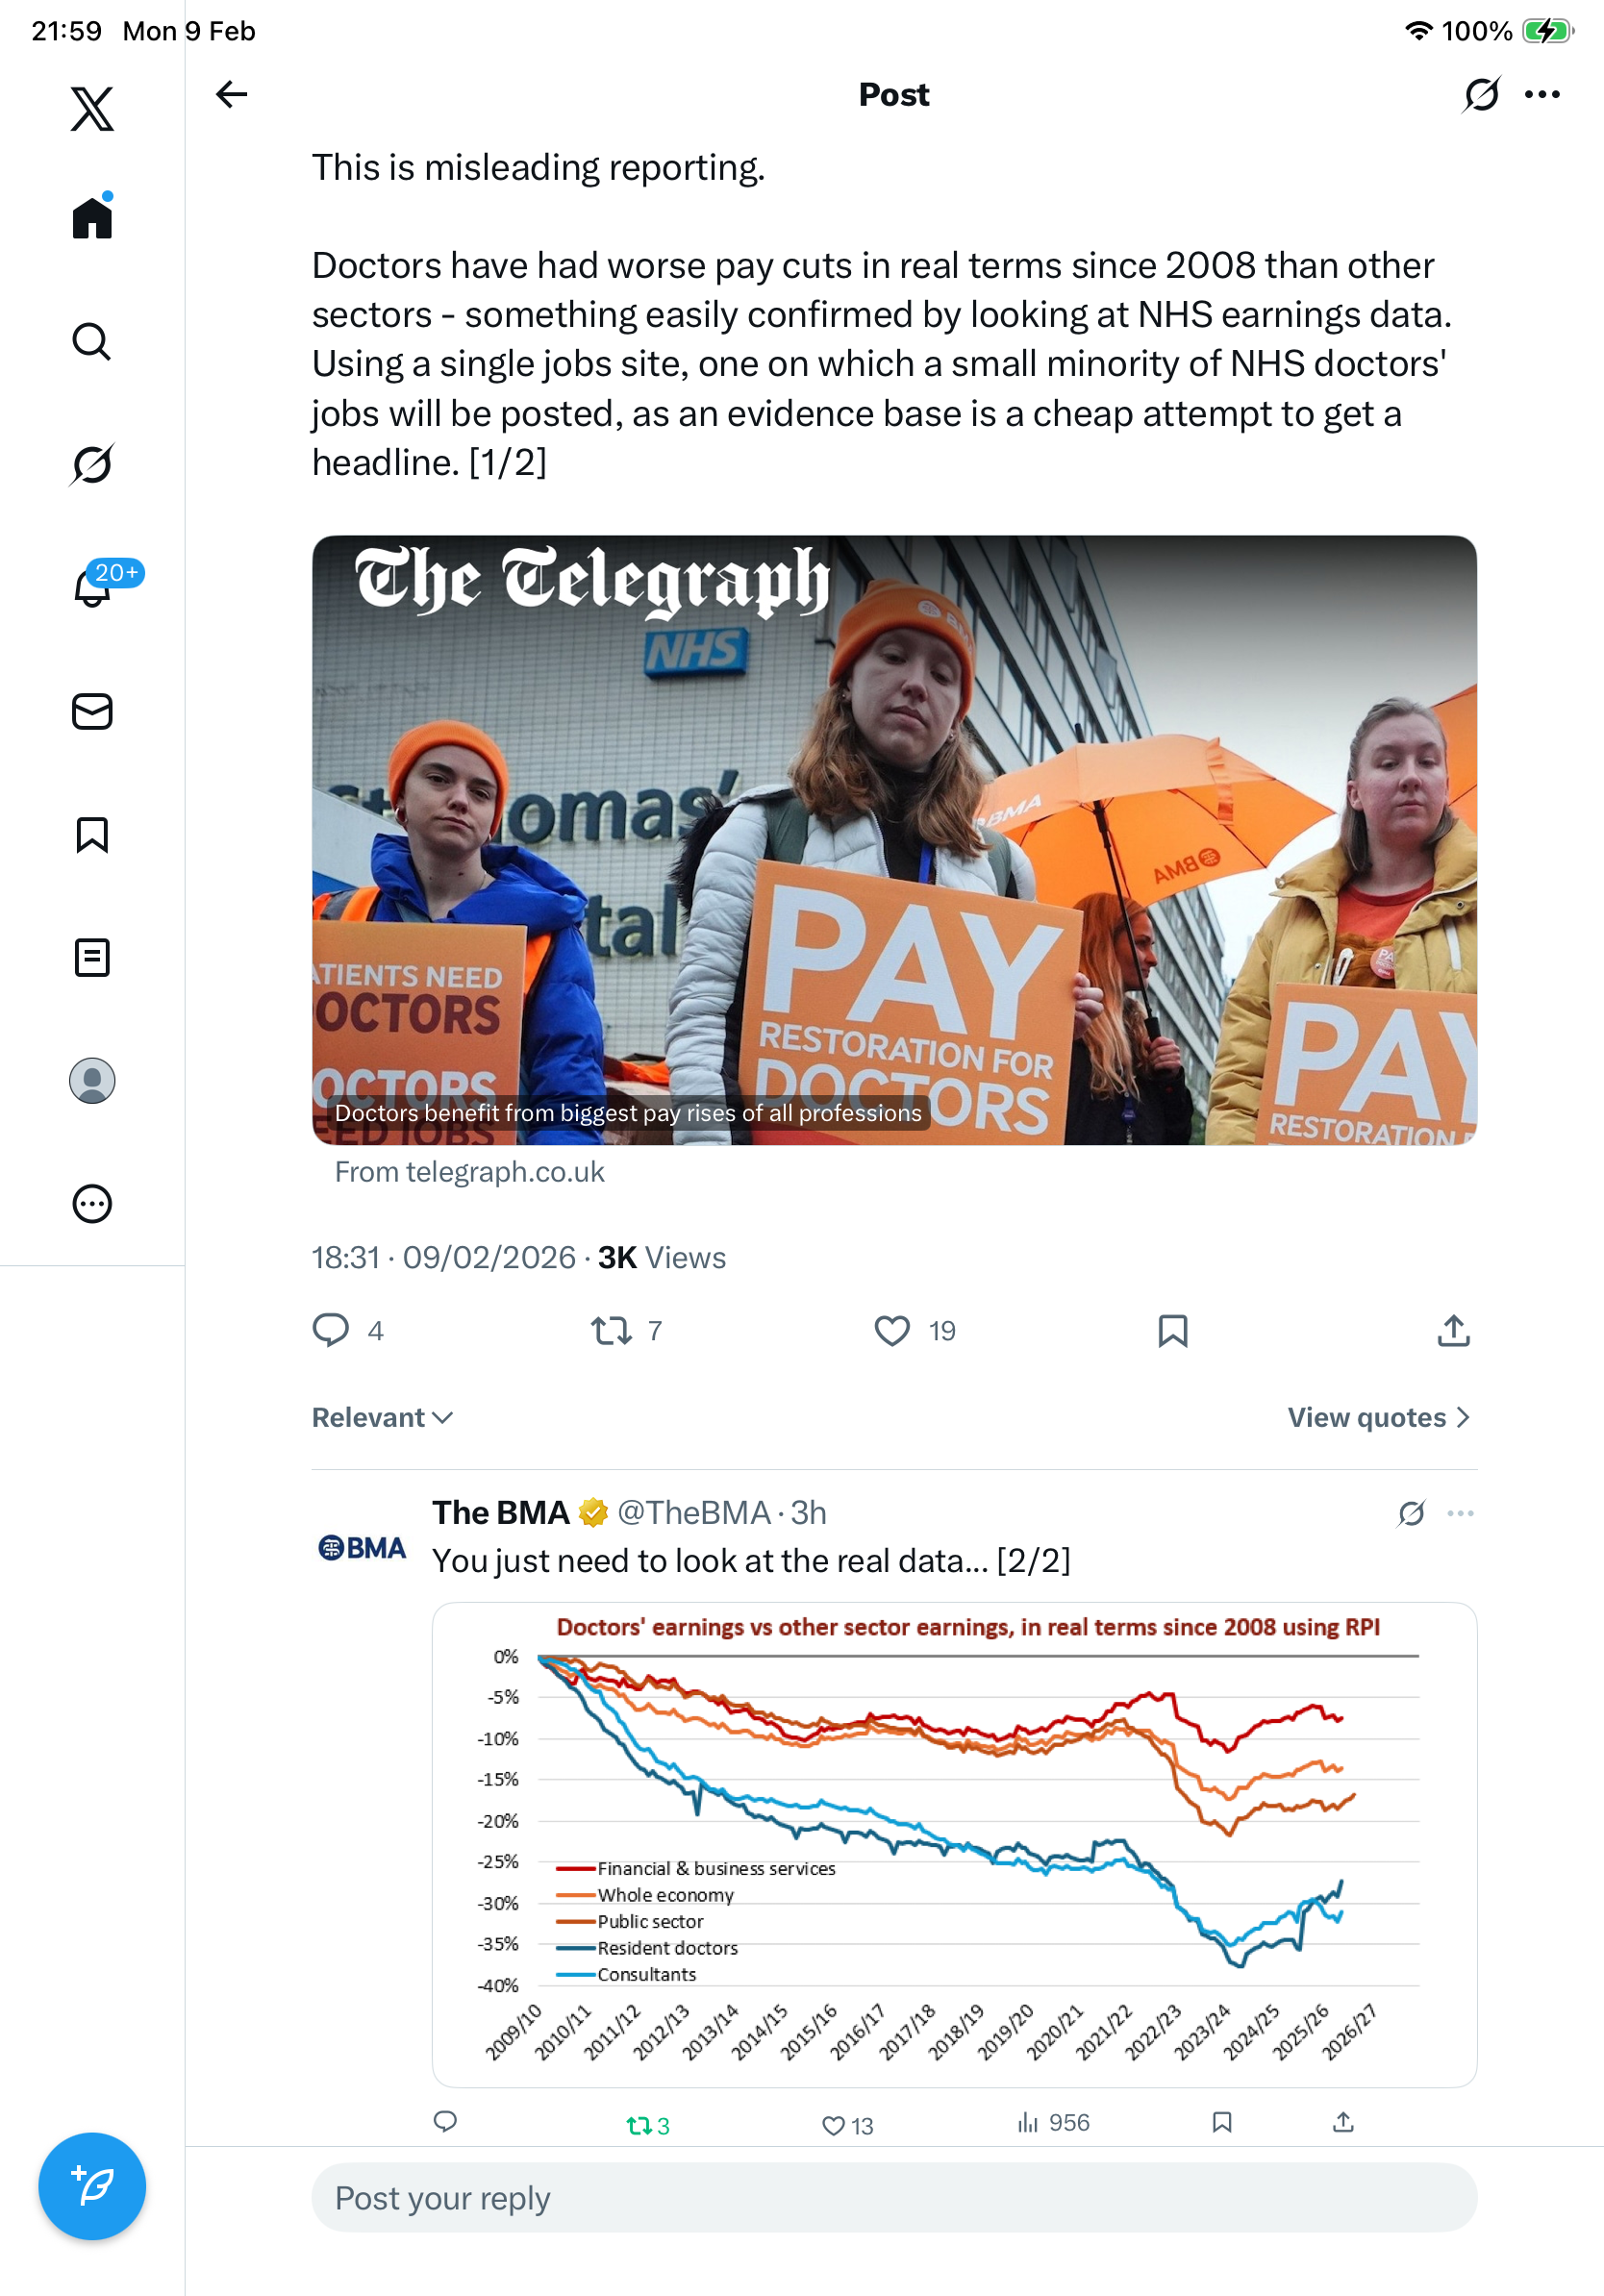The width and height of the screenshot is (1604, 2296).
Task: Open Search from the sidebar
Action: [92, 341]
